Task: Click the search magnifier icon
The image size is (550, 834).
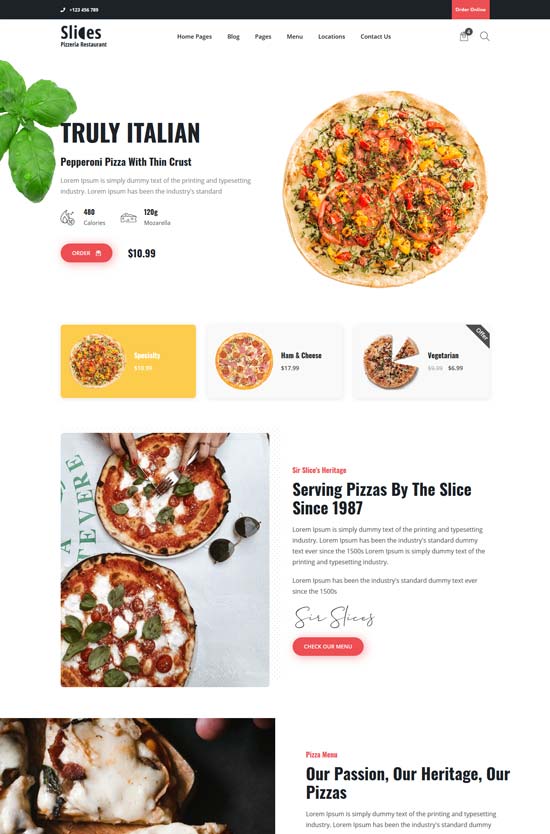Action: click(485, 36)
